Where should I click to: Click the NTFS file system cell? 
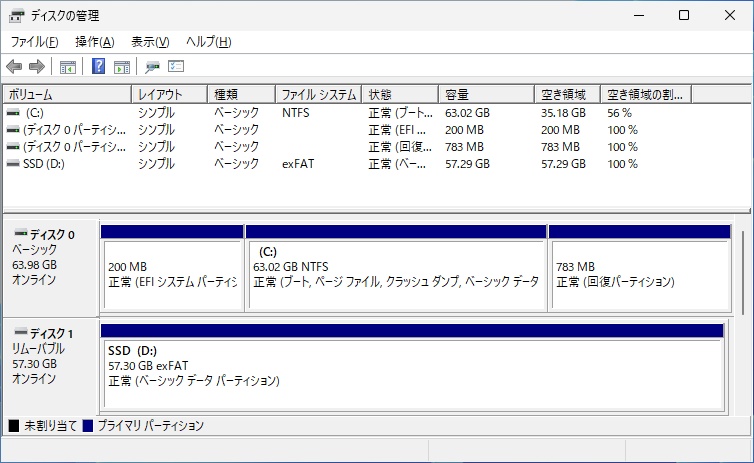[x=296, y=113]
